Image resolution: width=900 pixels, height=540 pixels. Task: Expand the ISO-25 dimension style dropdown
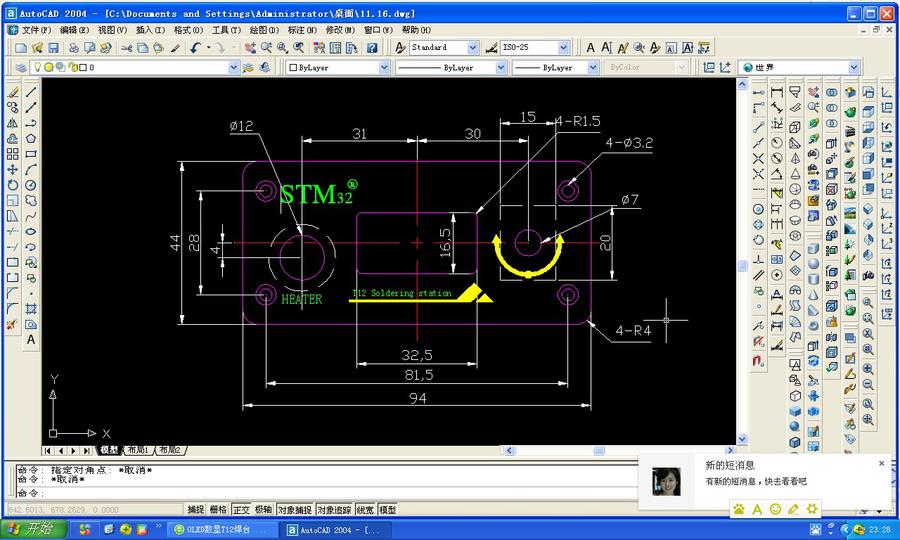(564, 48)
